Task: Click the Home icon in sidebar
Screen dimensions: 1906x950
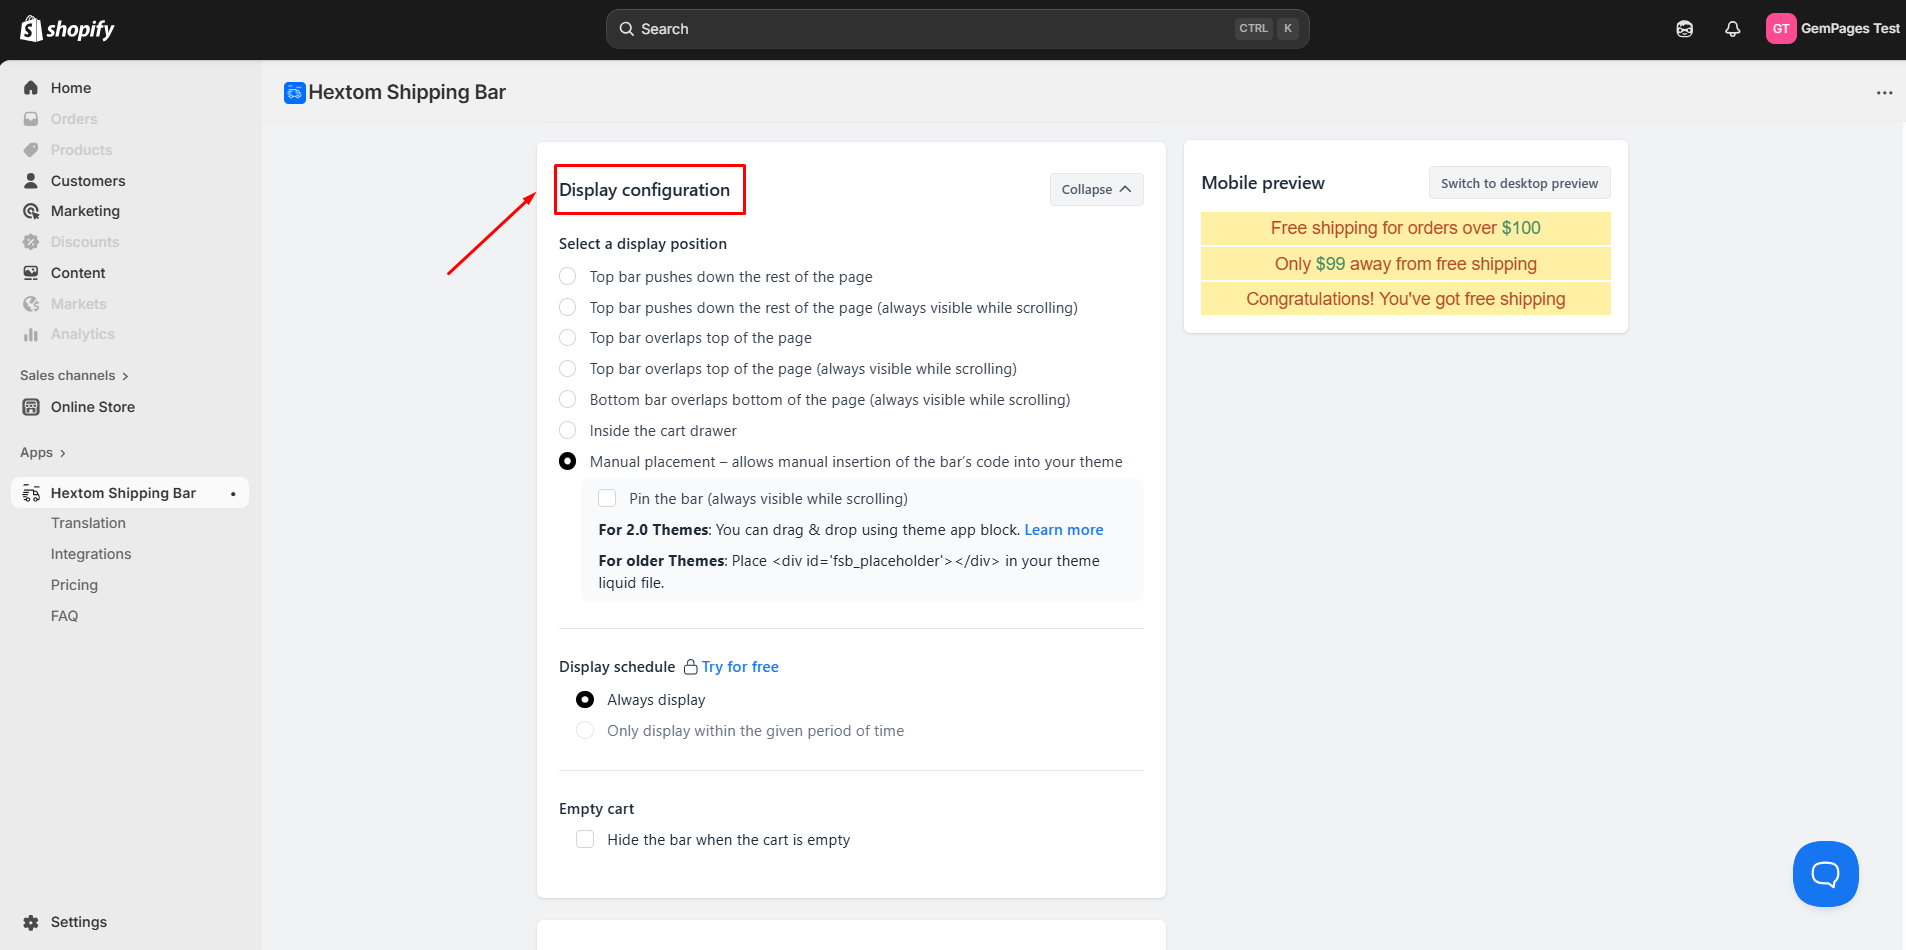Action: pos(31,88)
